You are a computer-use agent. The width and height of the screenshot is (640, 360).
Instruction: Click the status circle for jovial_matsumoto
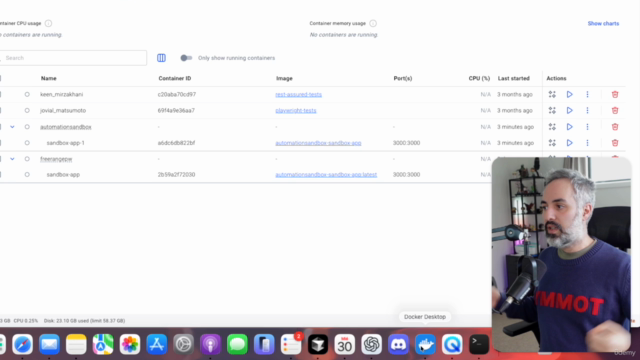[27, 111]
